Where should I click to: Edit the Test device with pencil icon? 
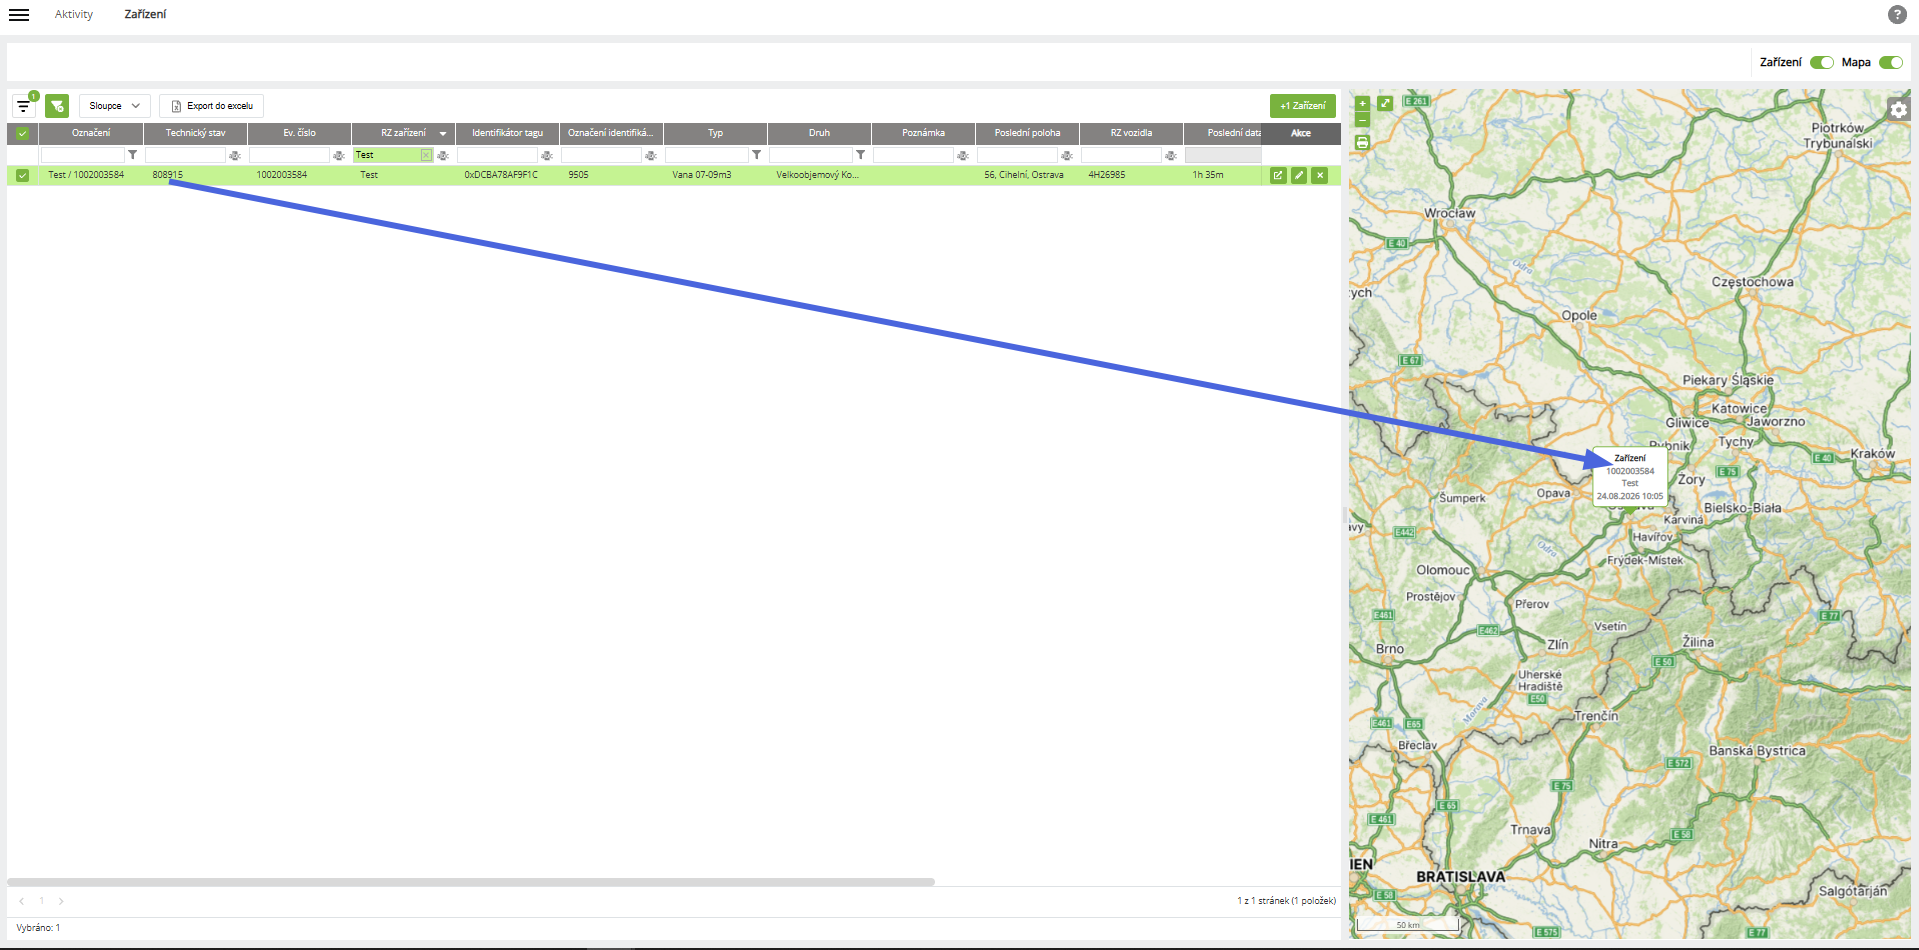[x=1299, y=175]
